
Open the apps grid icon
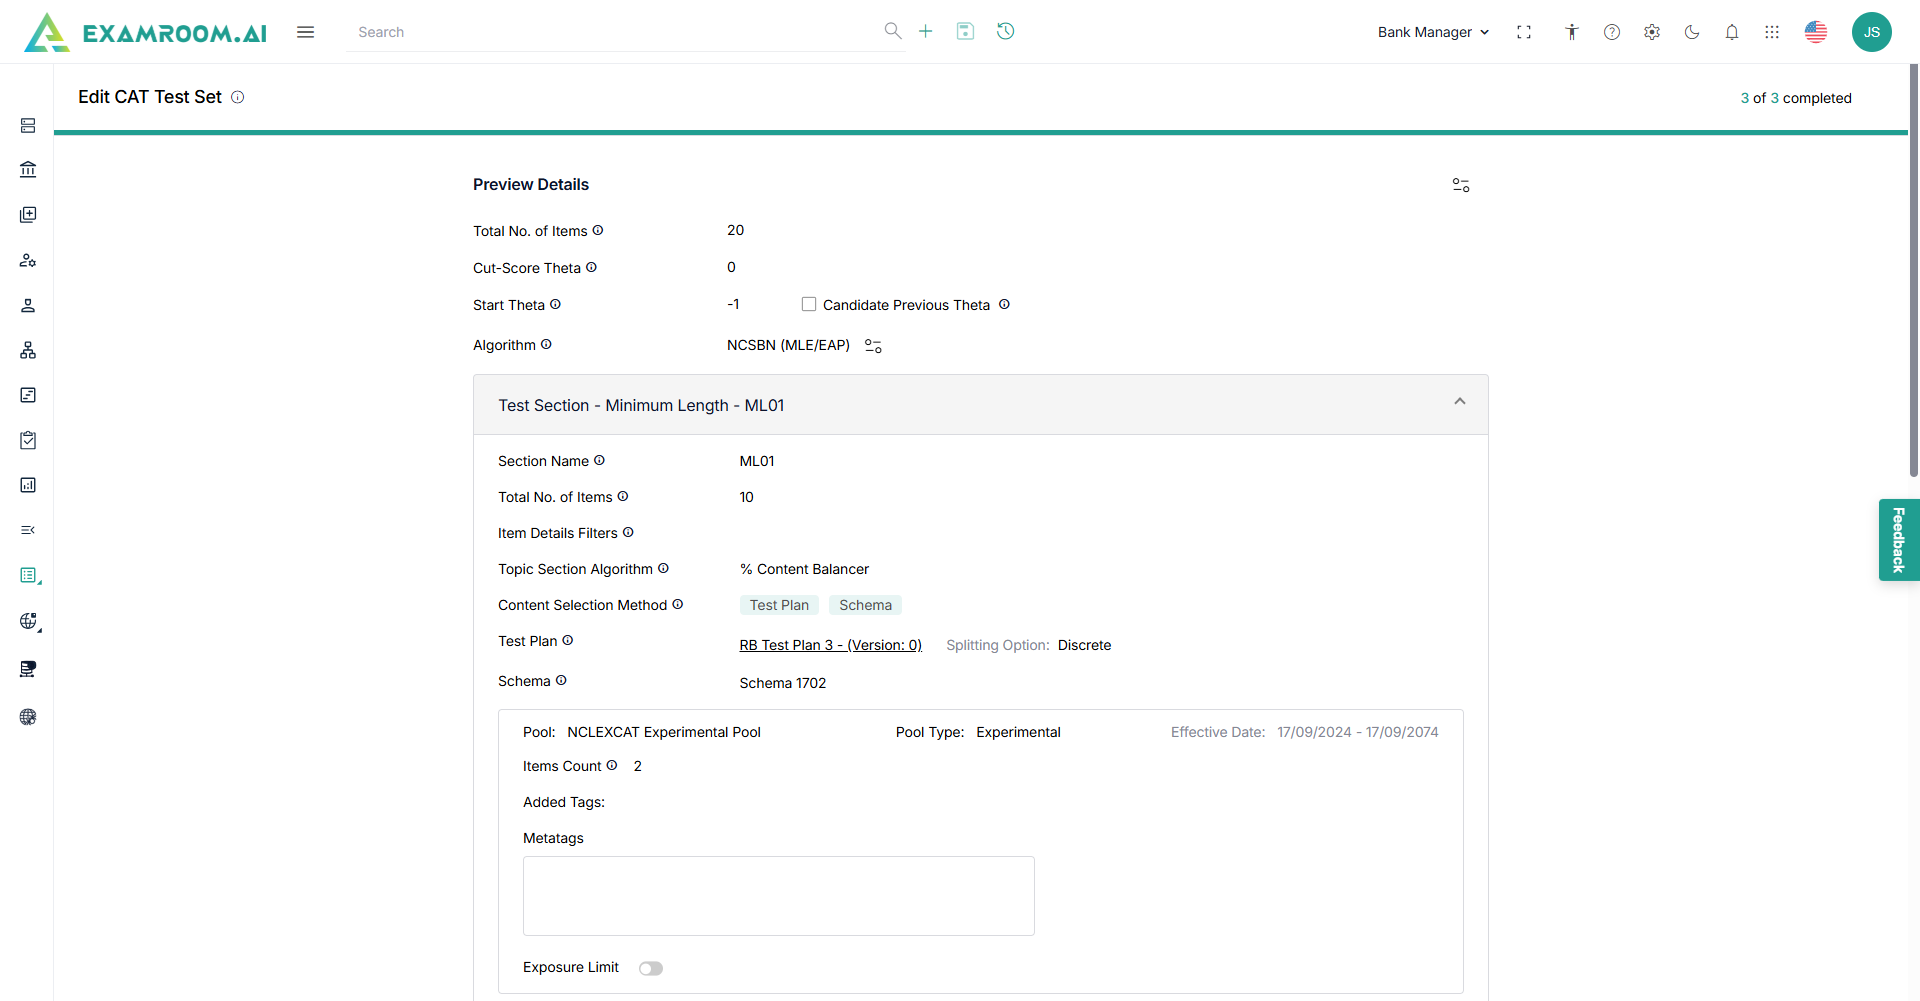[x=1772, y=32]
